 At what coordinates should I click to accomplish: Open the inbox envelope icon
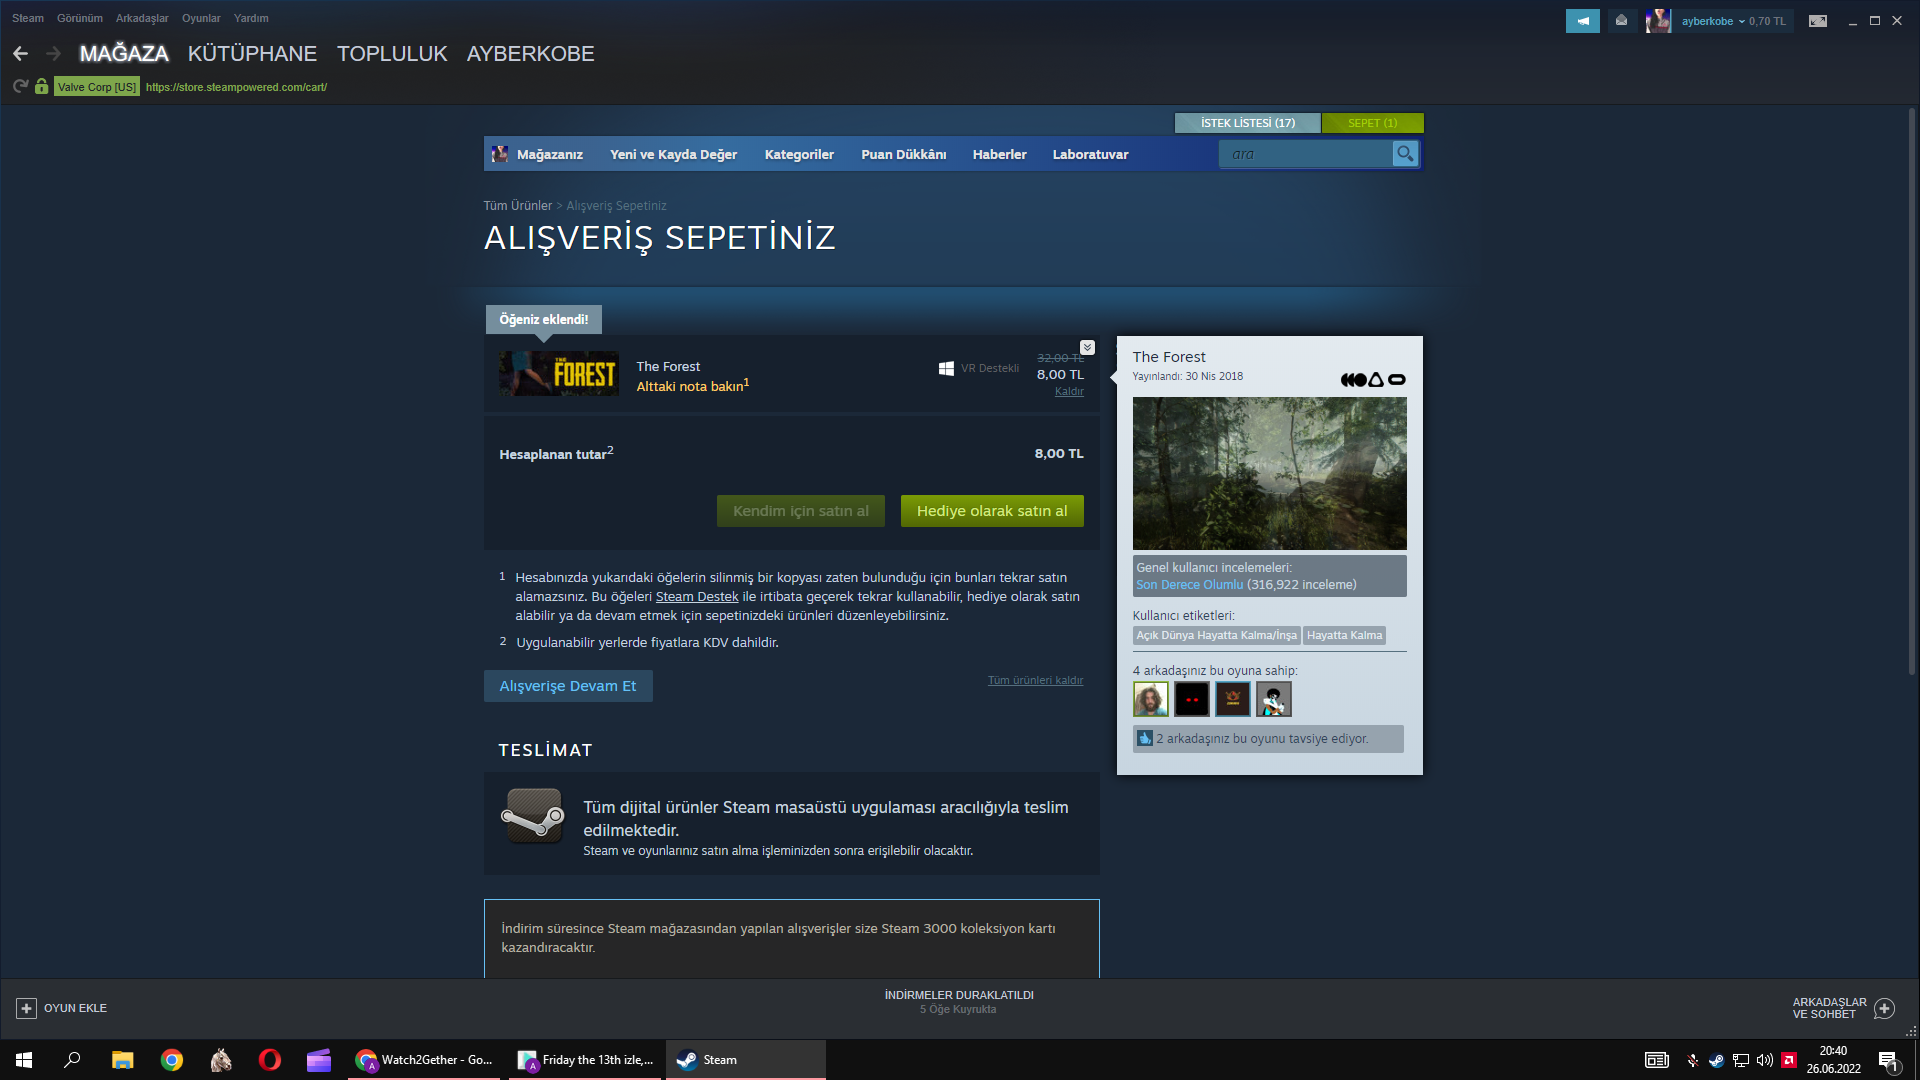[1621, 21]
